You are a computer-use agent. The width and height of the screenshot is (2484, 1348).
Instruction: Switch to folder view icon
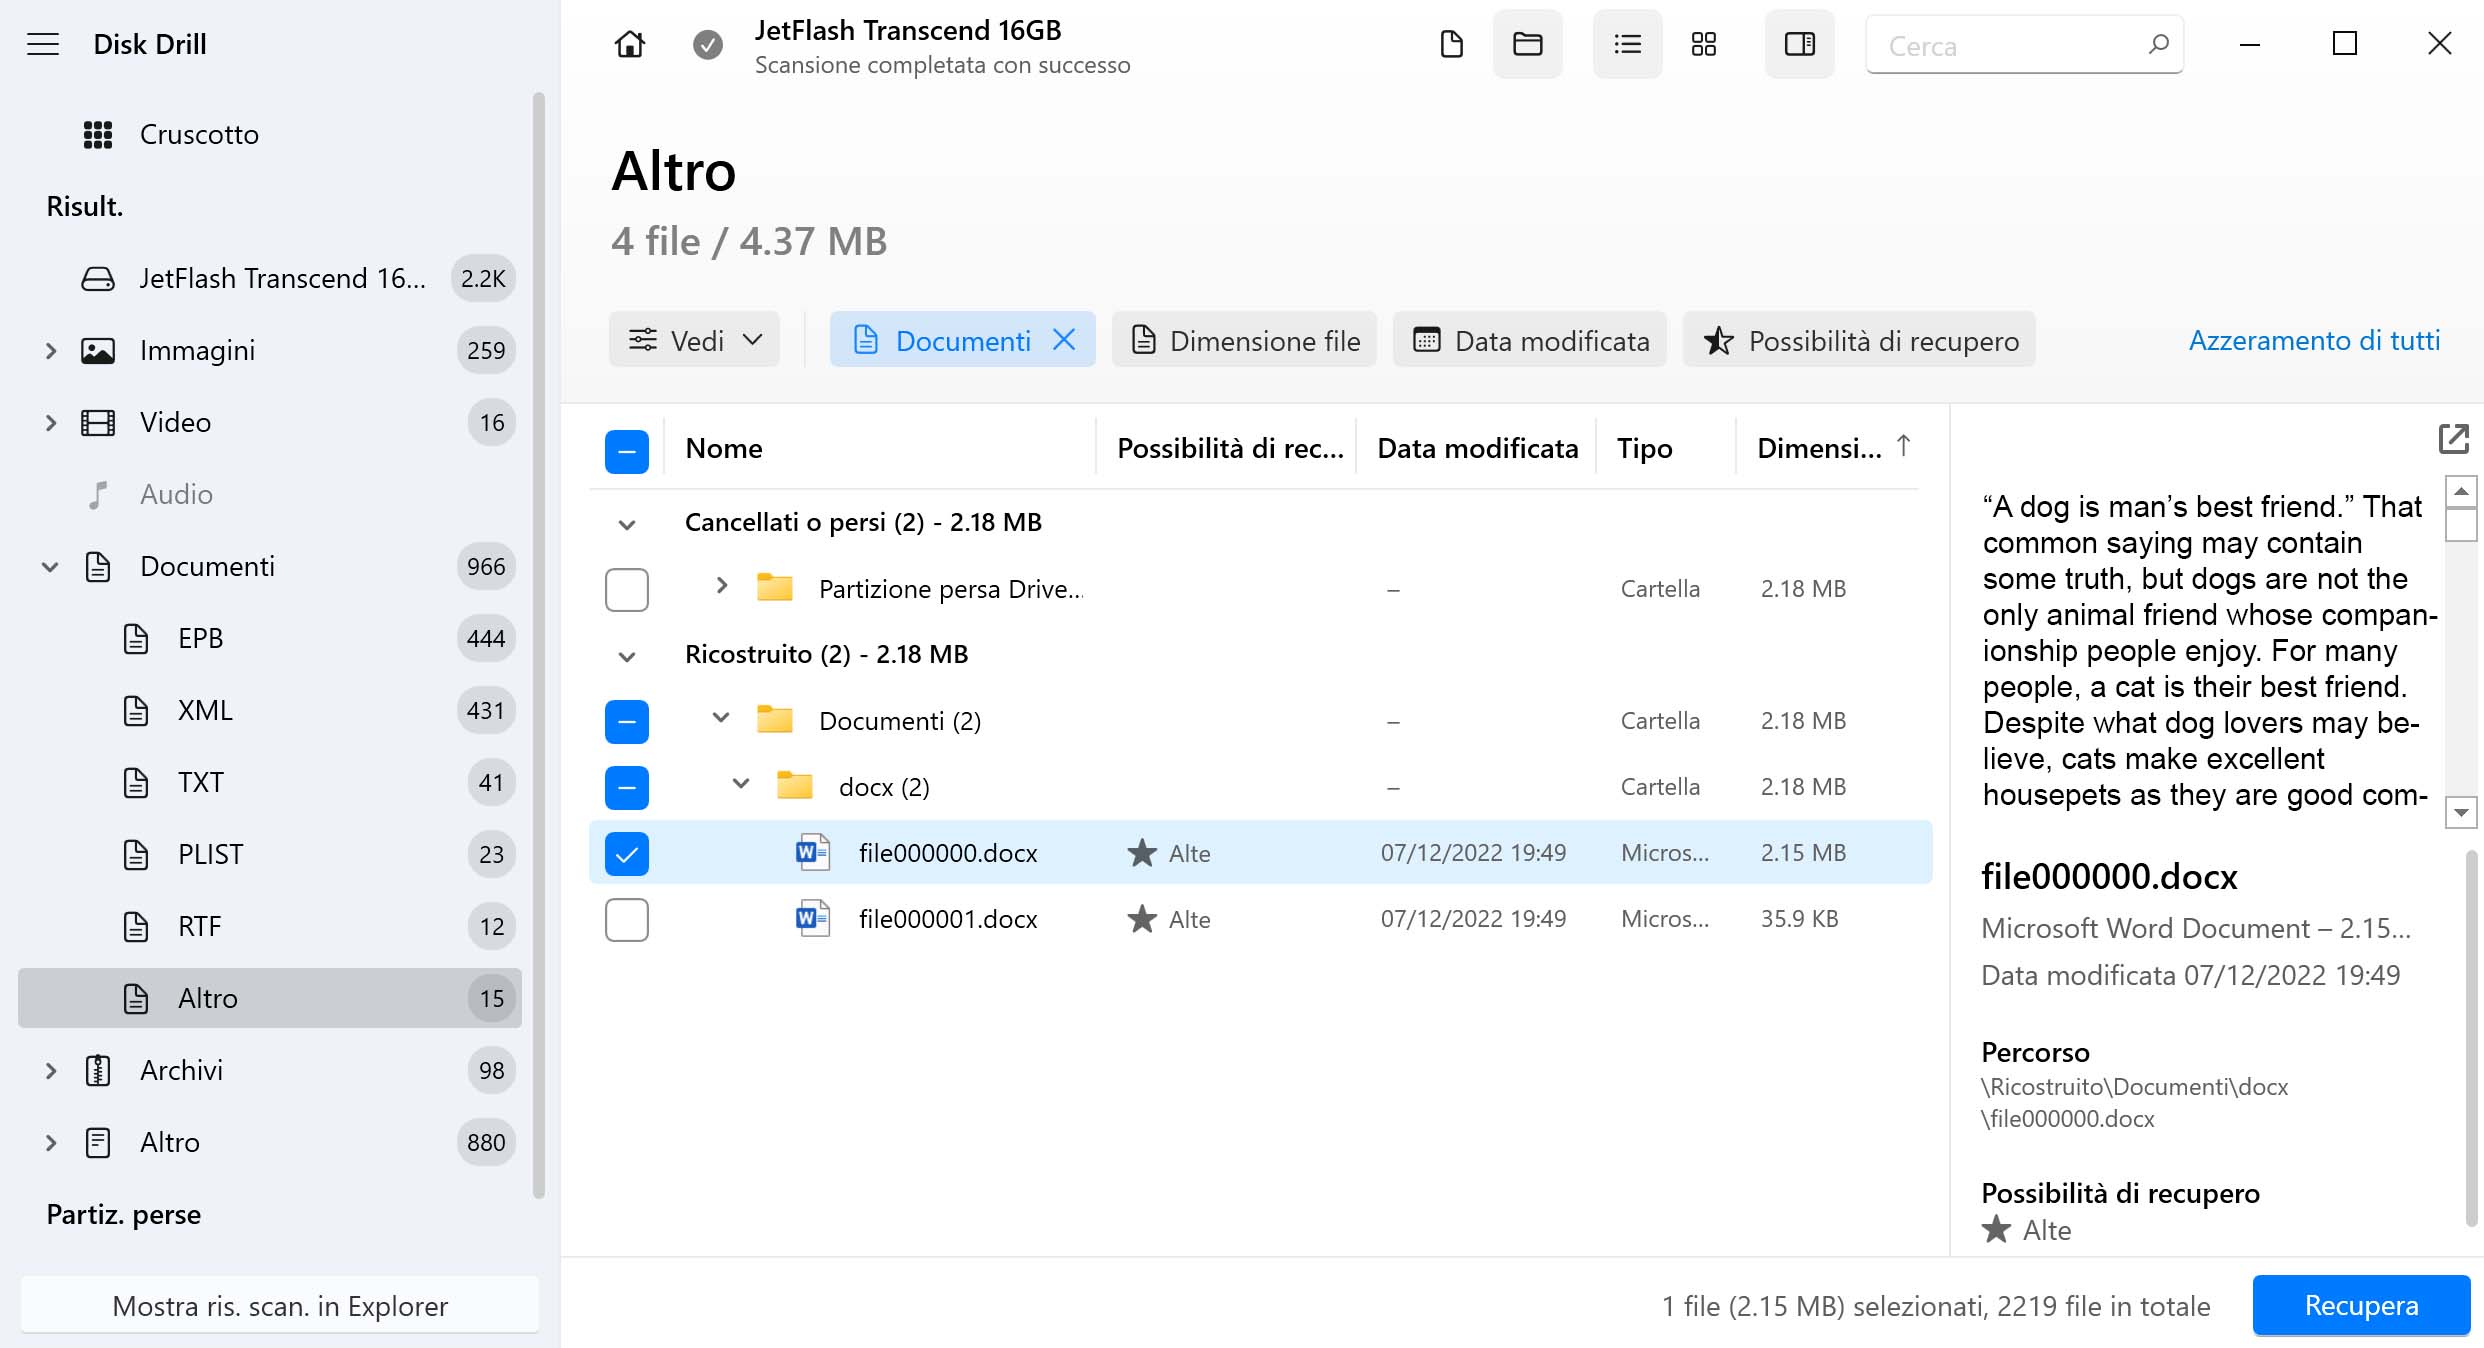click(1527, 44)
